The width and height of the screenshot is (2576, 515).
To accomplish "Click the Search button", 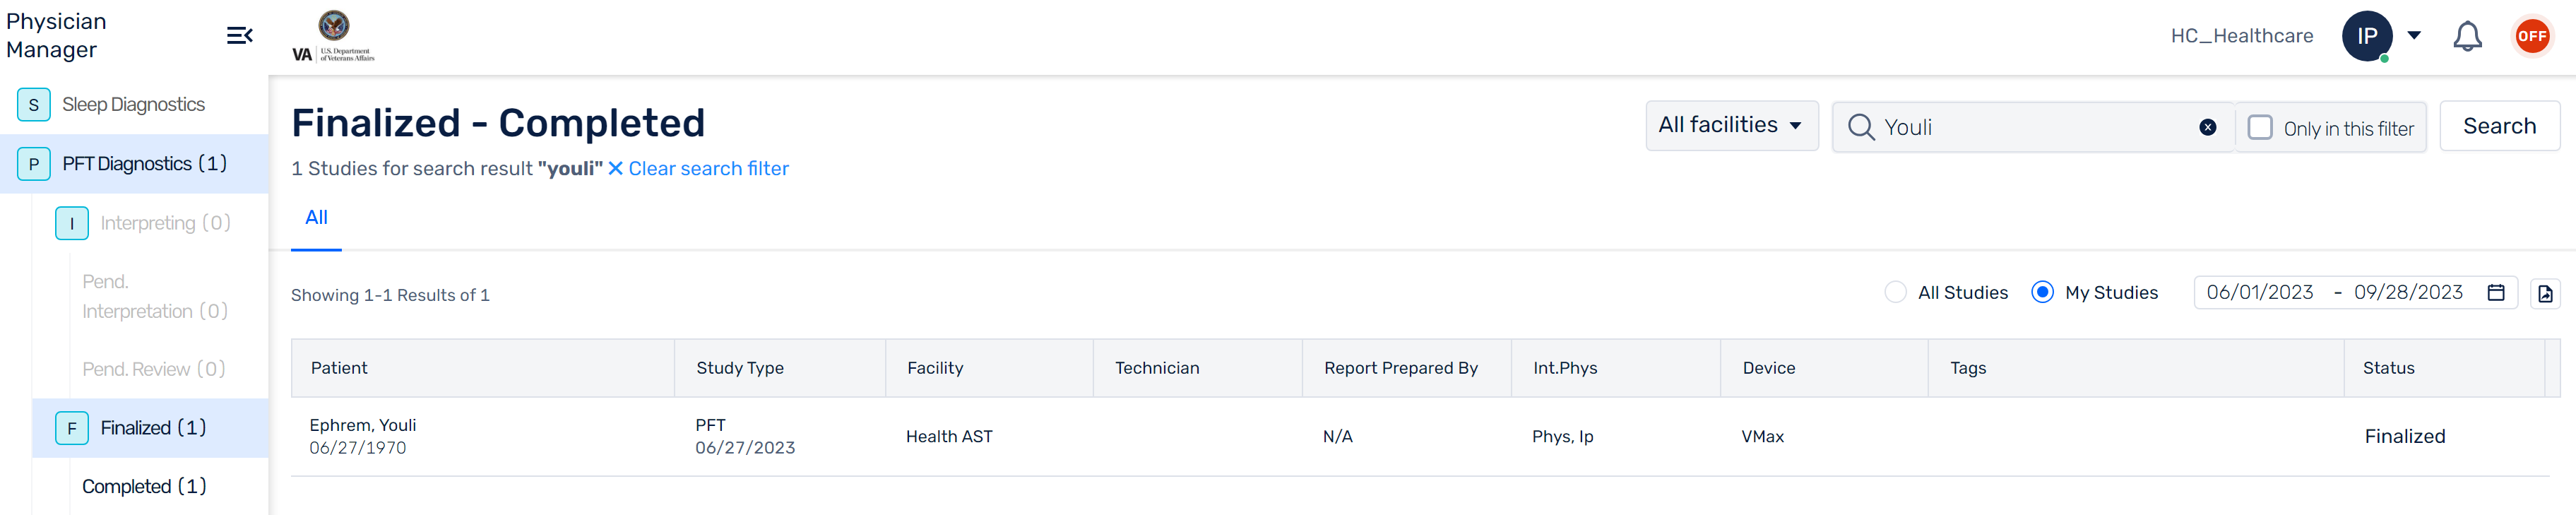I will (x=2499, y=126).
